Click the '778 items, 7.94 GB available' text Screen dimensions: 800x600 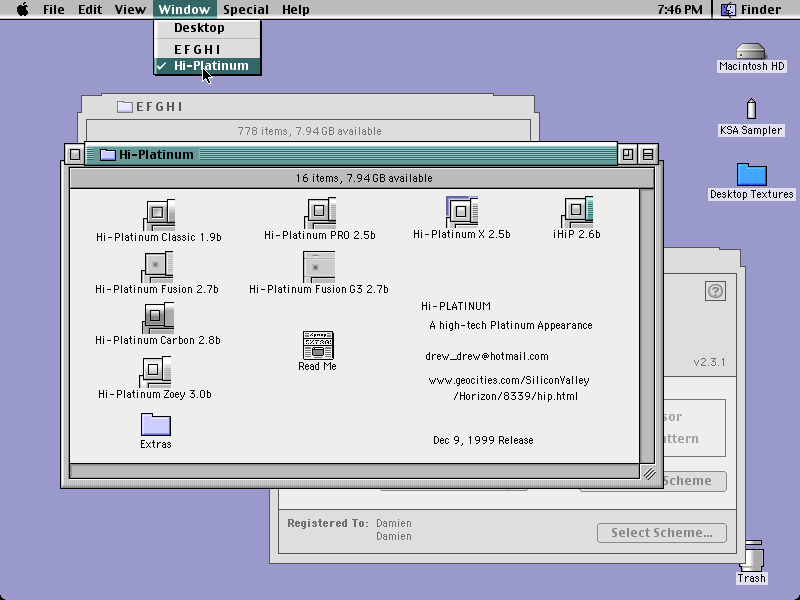click(309, 131)
